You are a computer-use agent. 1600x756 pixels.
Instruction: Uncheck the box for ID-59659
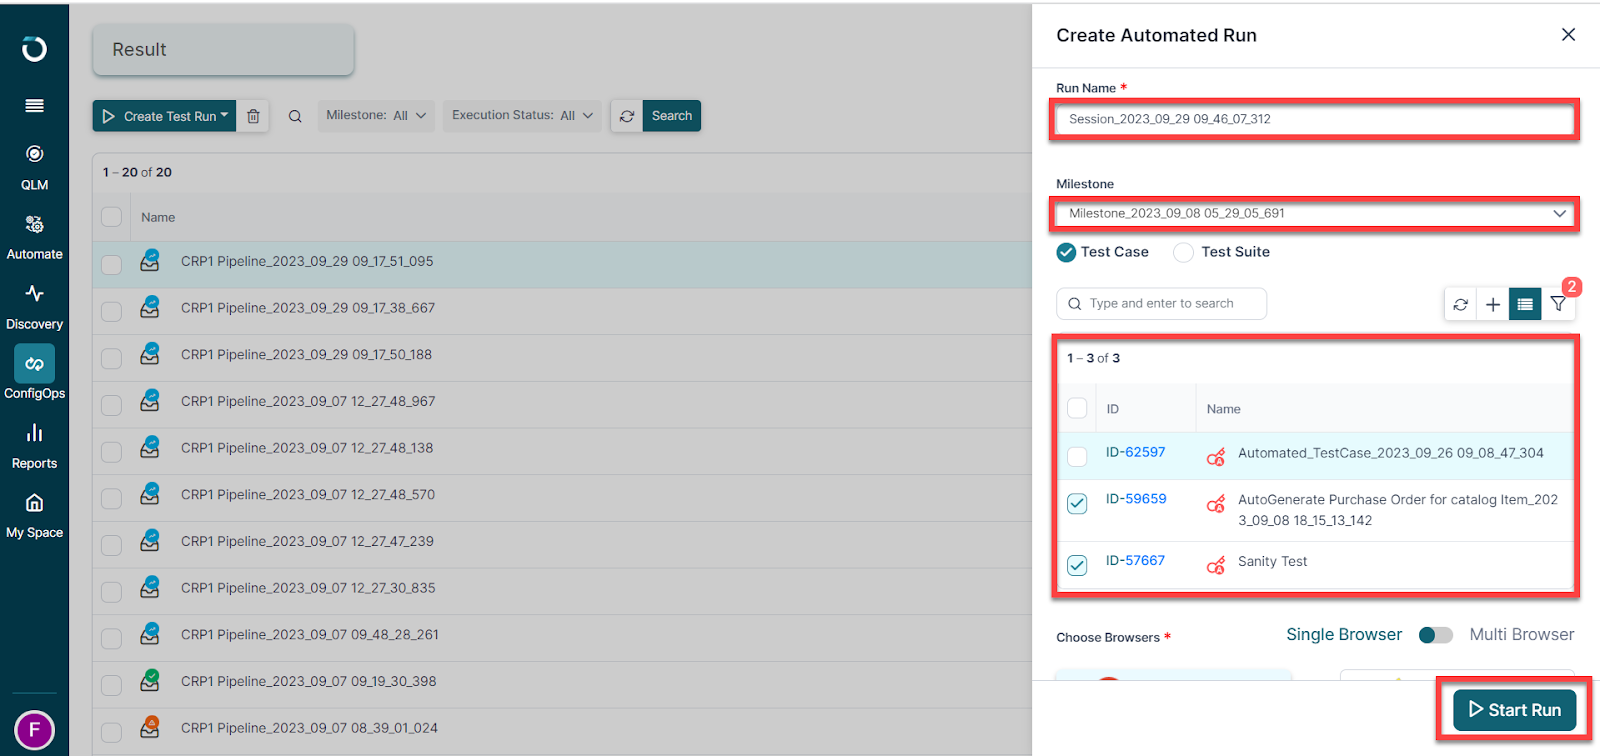1077,504
